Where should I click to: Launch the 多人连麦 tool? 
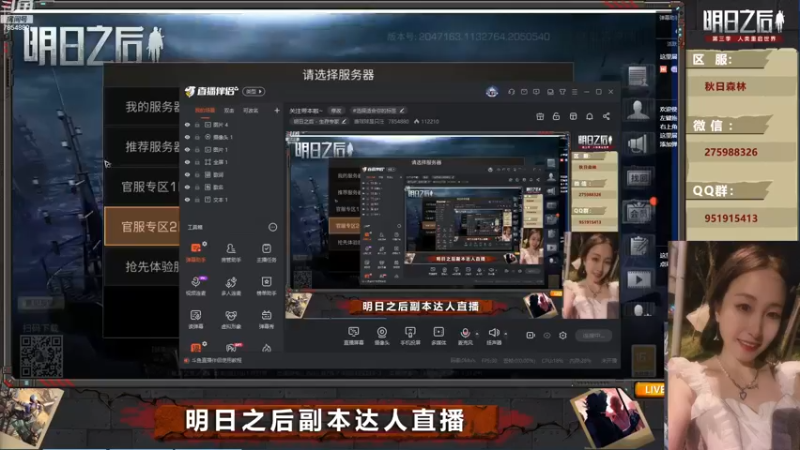coord(231,285)
